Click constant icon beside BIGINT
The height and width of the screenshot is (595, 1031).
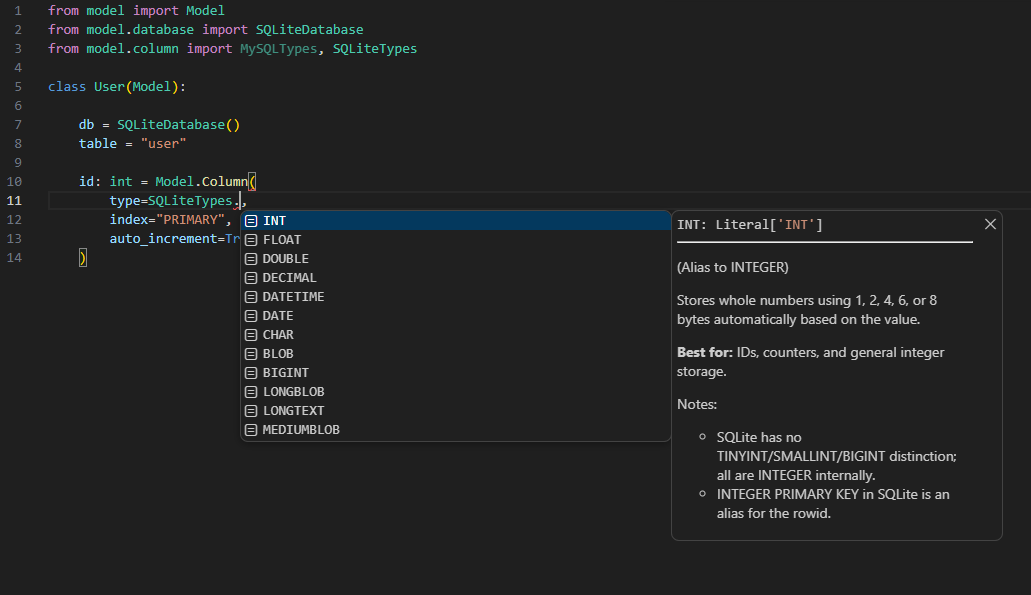point(251,373)
